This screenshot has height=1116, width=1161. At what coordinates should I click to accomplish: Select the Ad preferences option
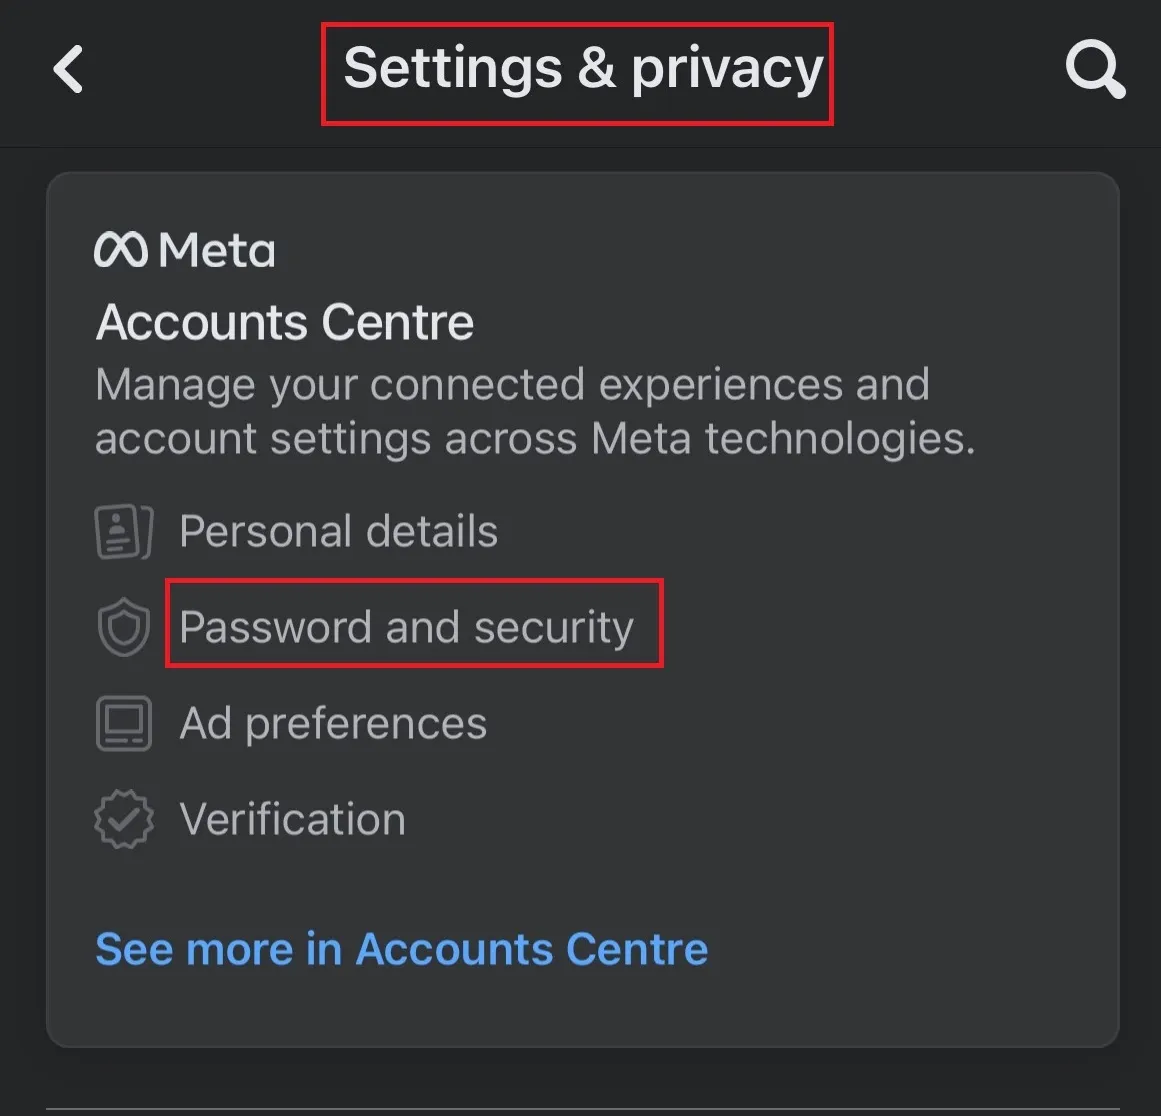[333, 723]
